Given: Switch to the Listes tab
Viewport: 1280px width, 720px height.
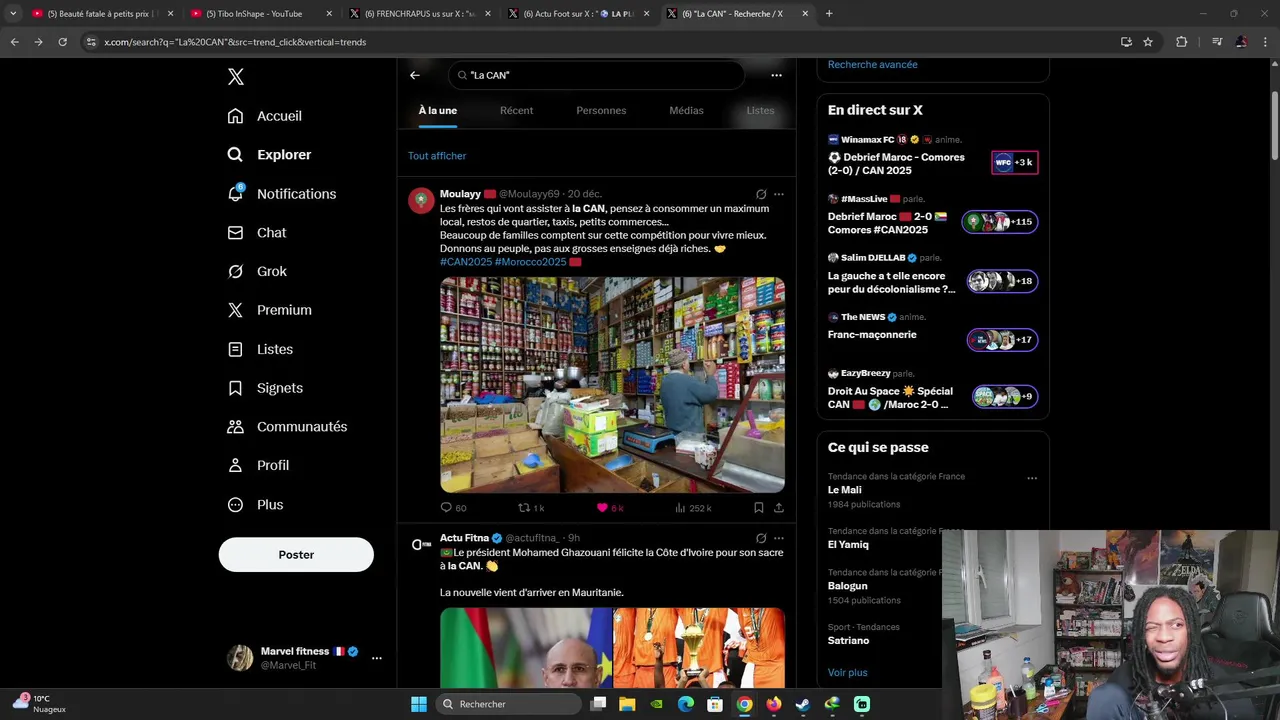Looking at the screenshot, I should (x=760, y=110).
